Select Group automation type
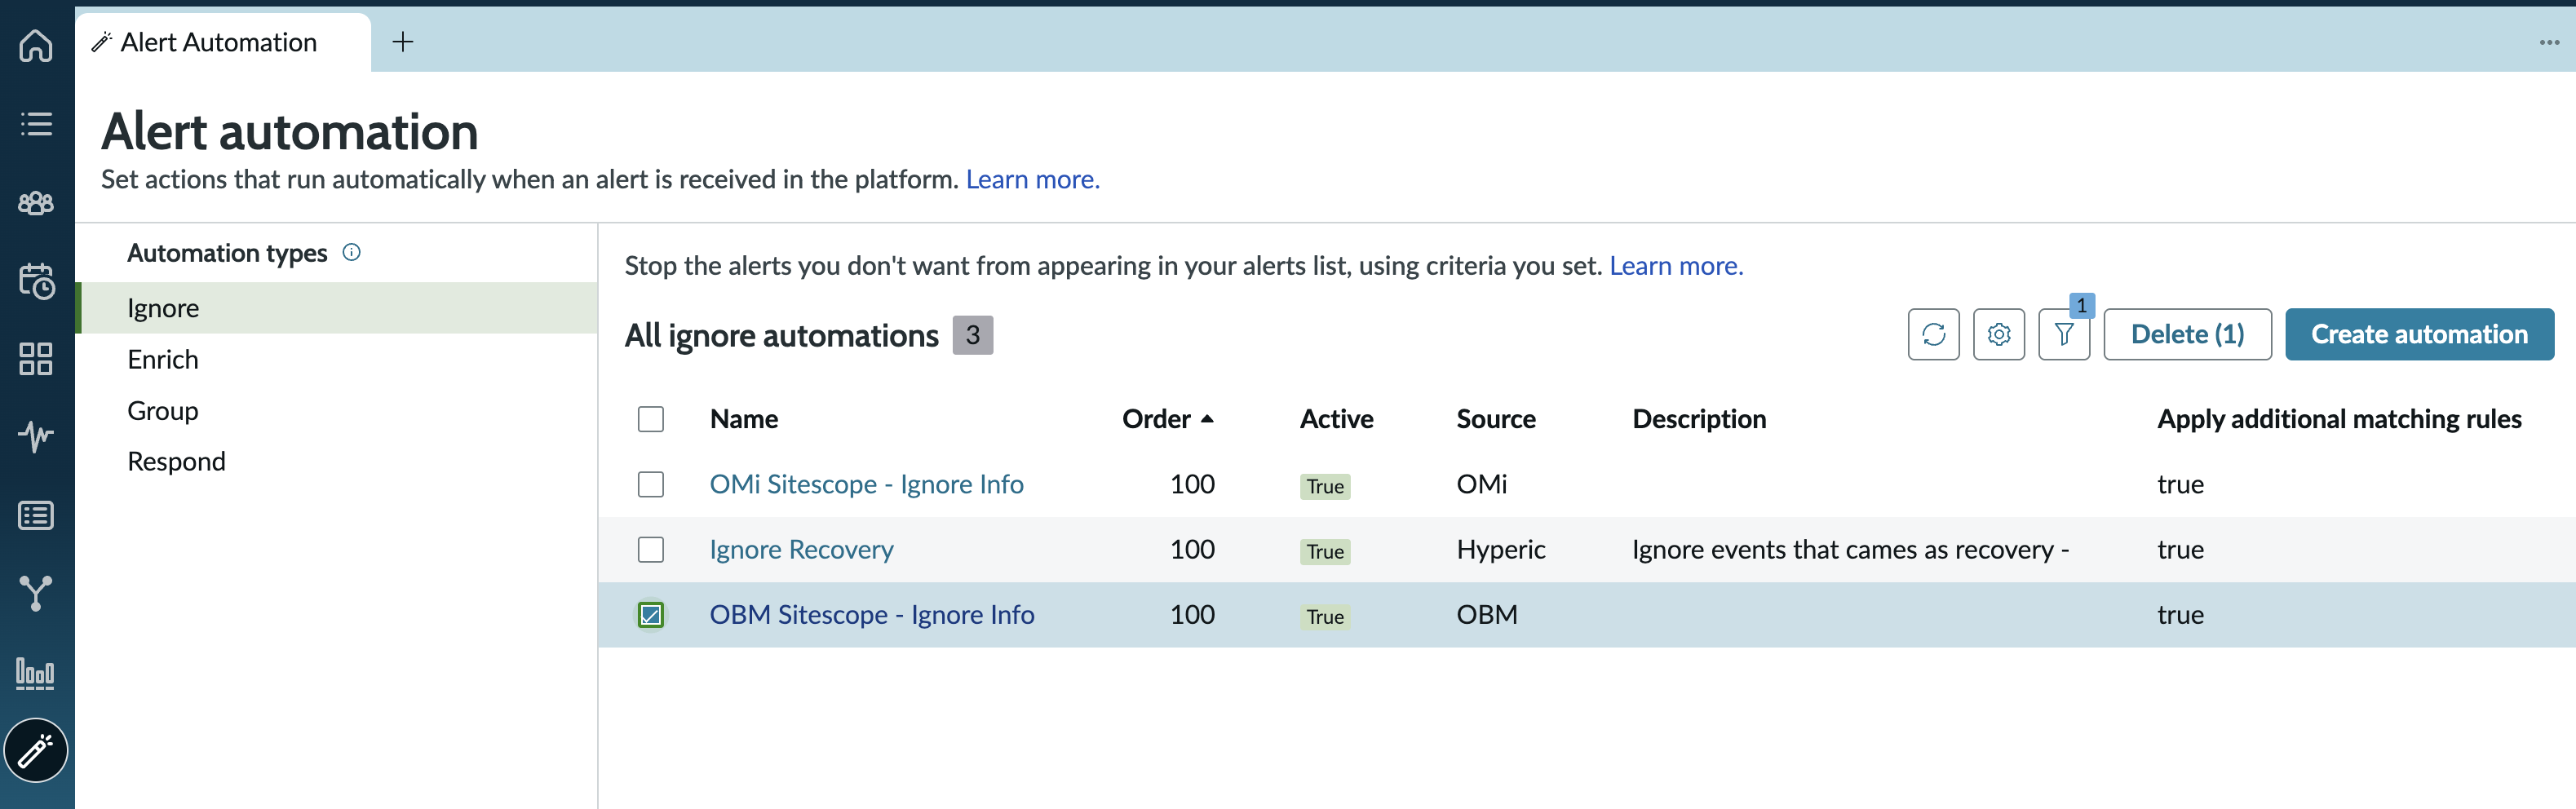 pos(338,410)
